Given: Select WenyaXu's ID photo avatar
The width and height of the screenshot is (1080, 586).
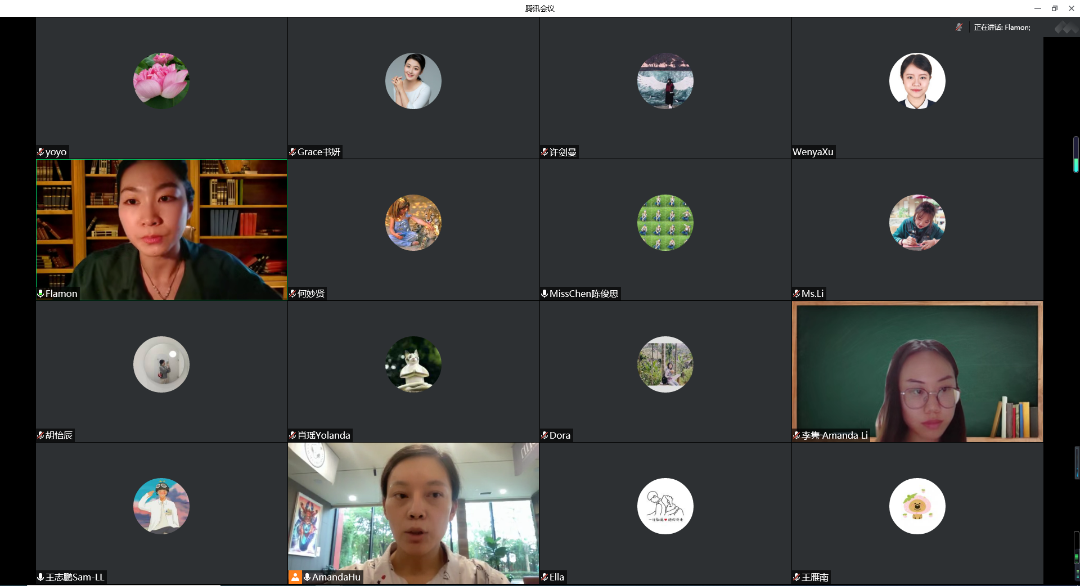Looking at the screenshot, I should 917,81.
